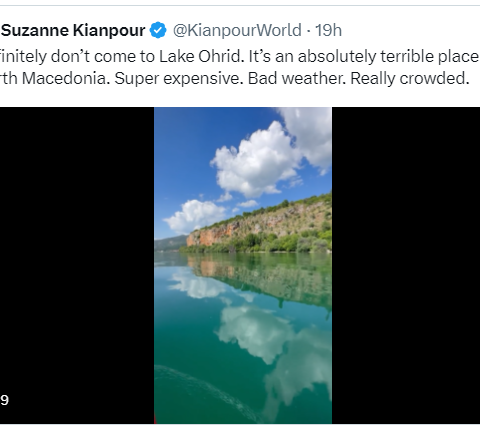Click the left black letterbox of the video
The height and width of the screenshot is (433, 480).
77,265
